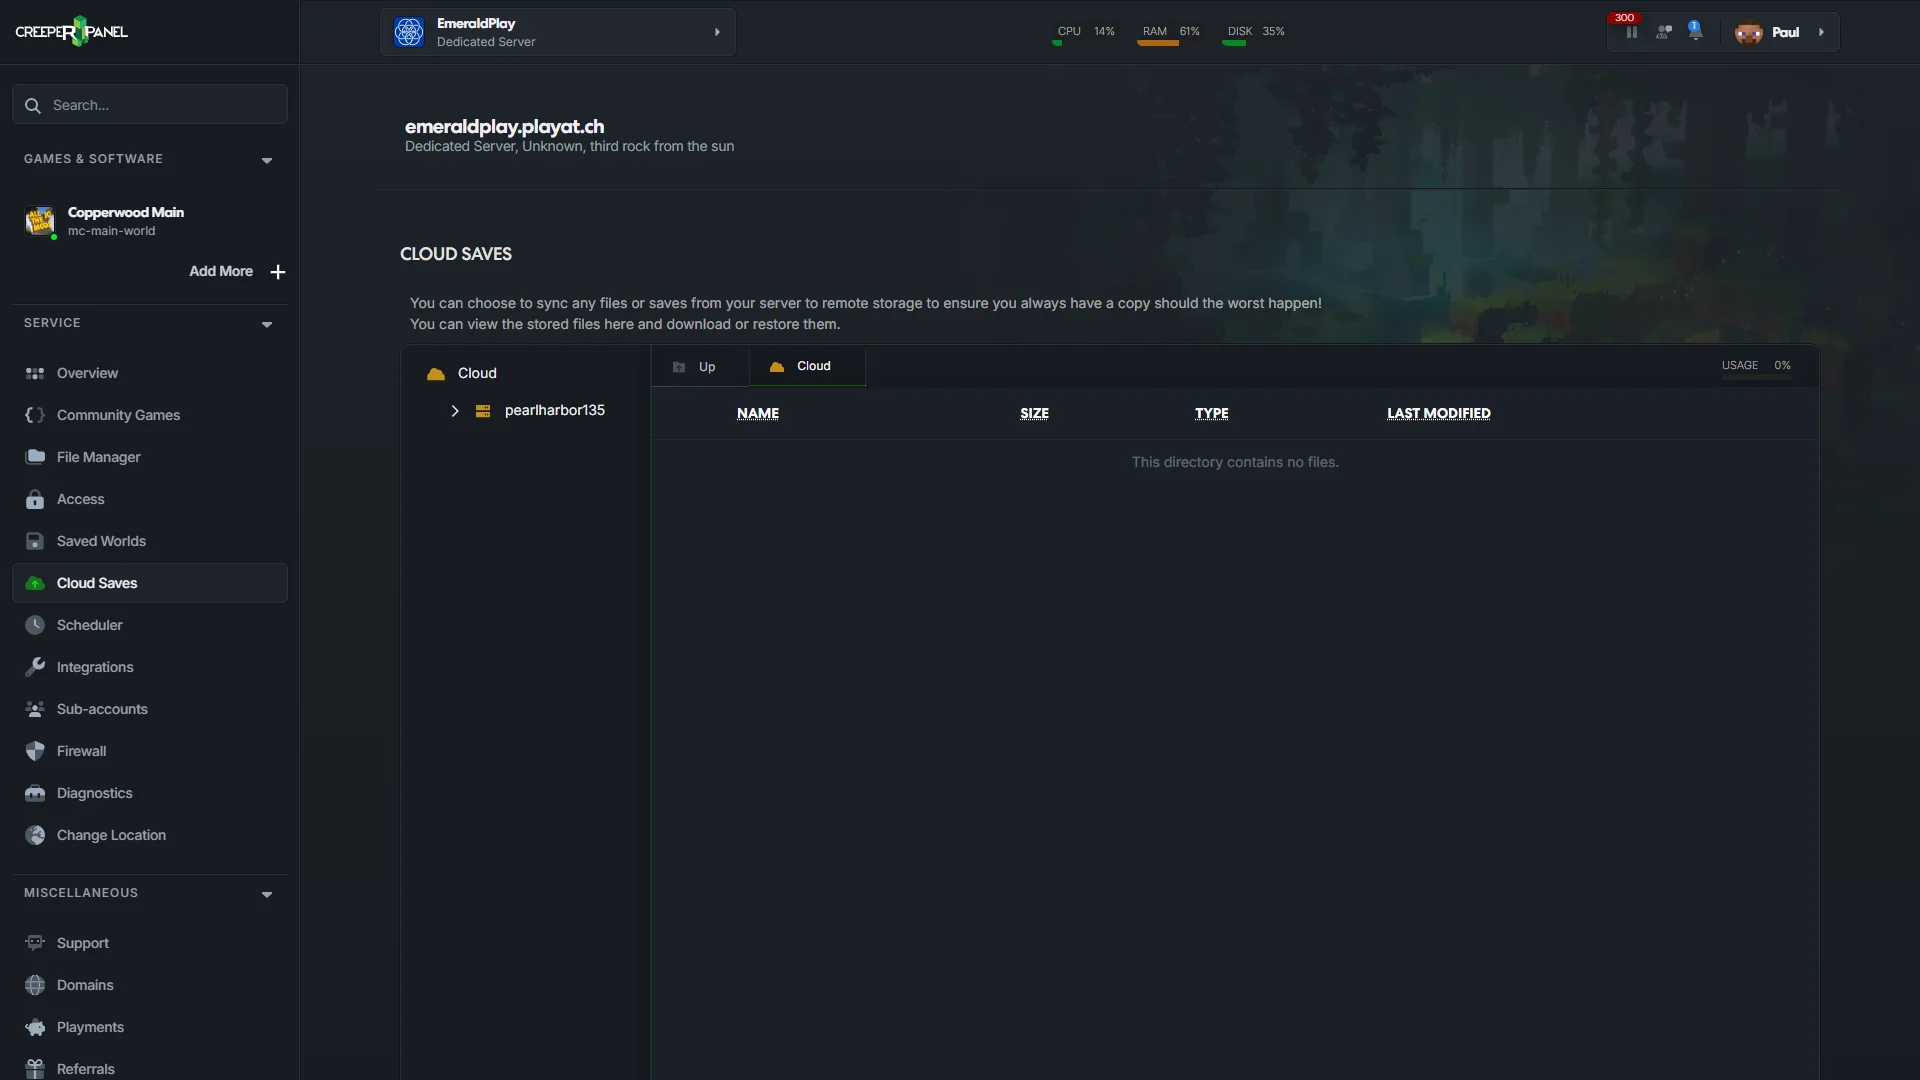Collapse the Service section
Image resolution: width=1920 pixels, height=1080 pixels.
pyautogui.click(x=267, y=324)
